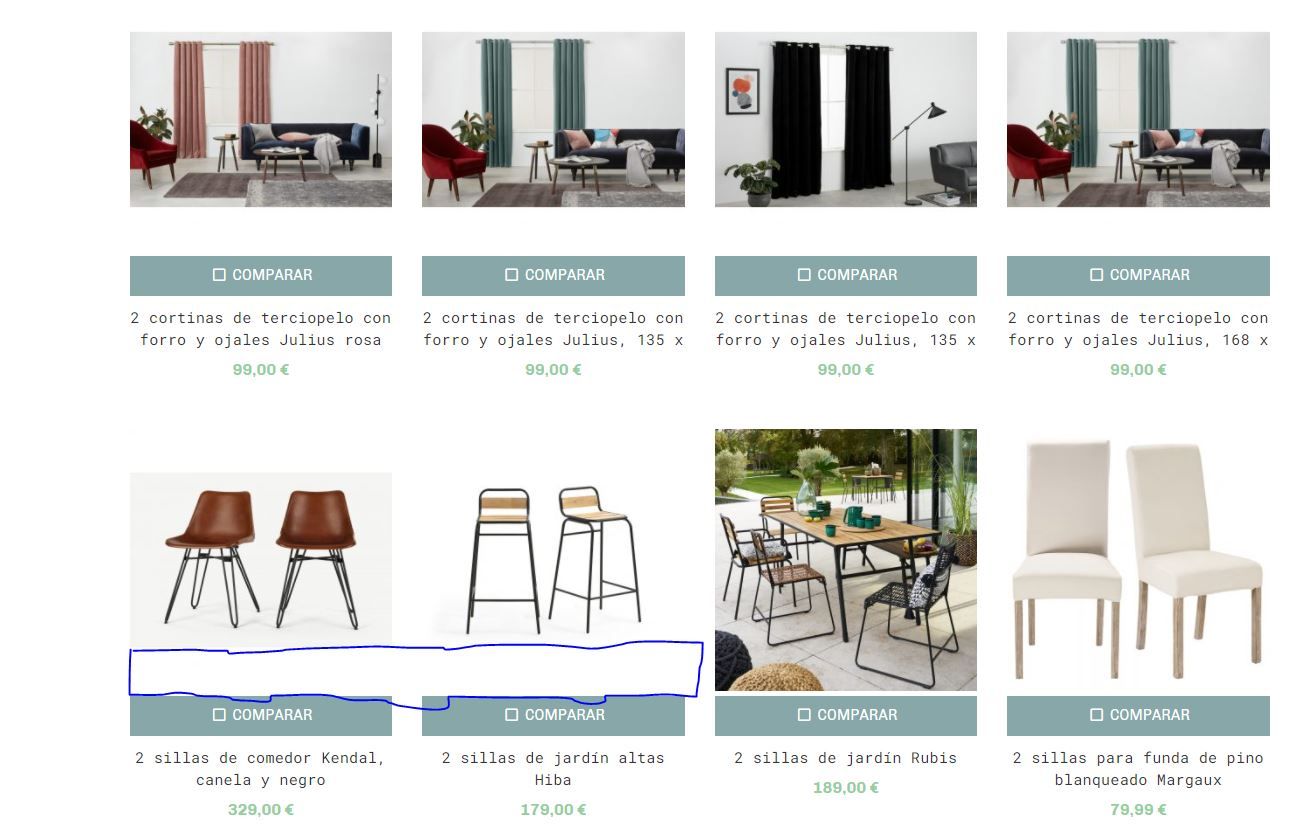Open the pink Julius curtains product image
This screenshot has width=1293, height=836.
coord(261,119)
